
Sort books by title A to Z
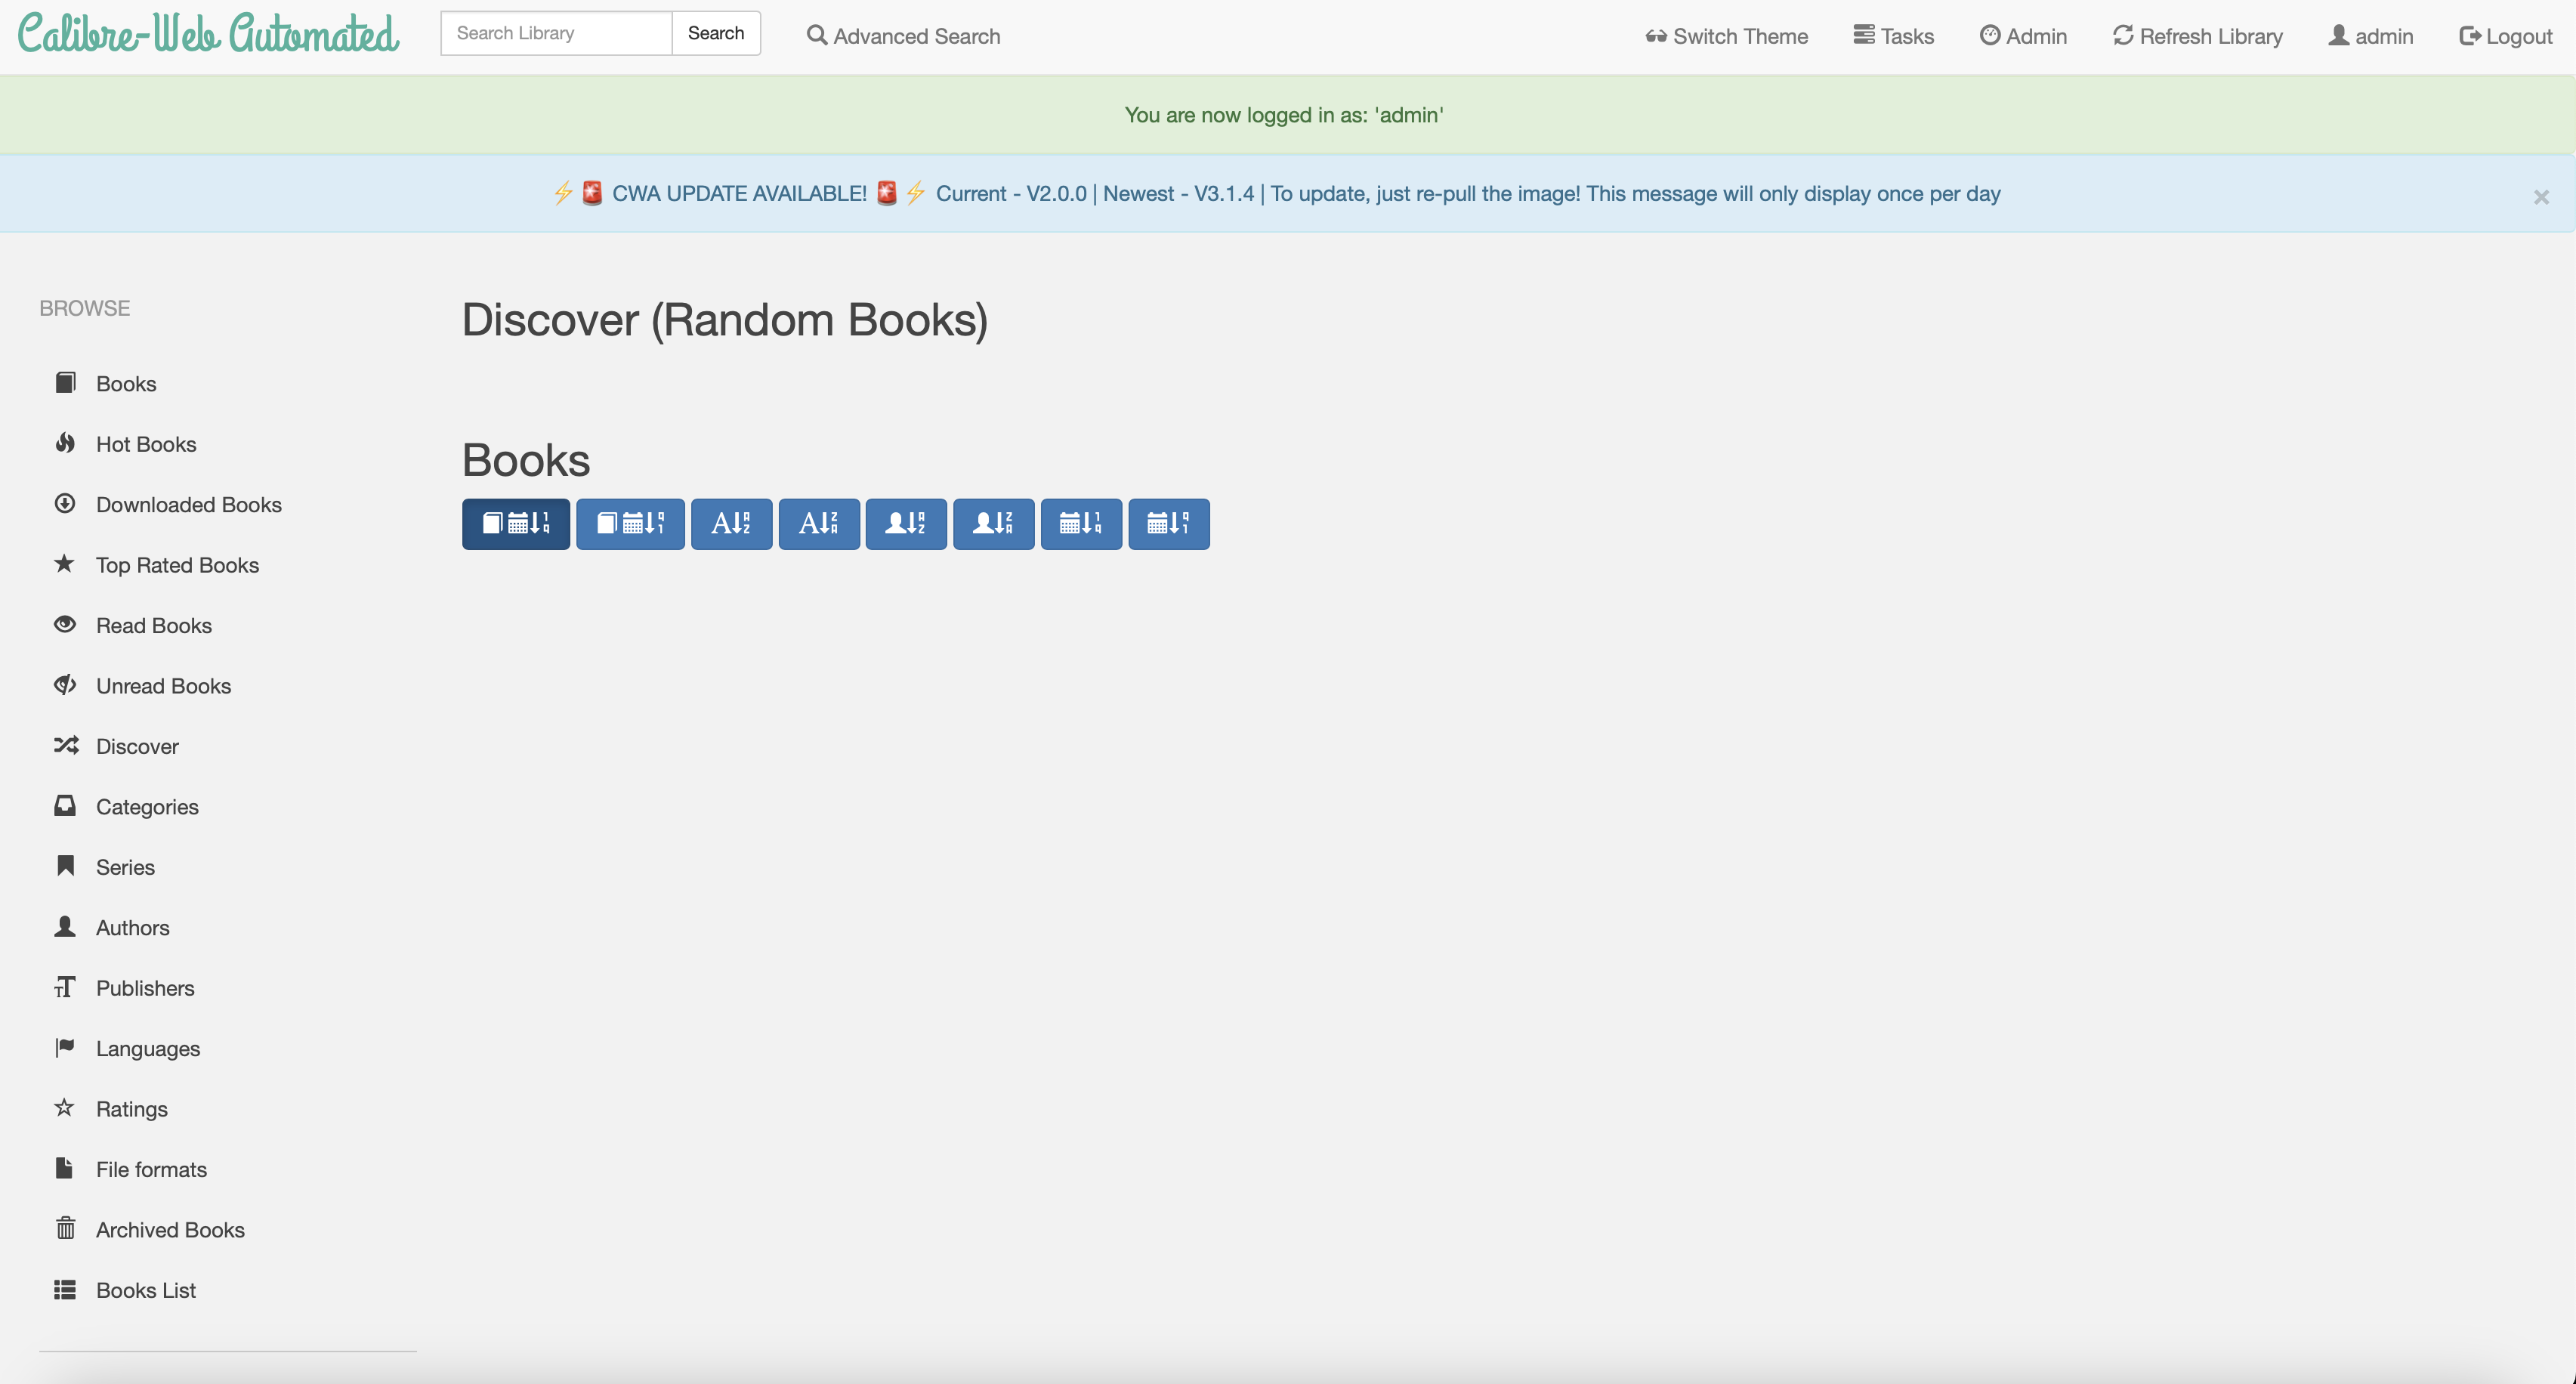point(731,523)
